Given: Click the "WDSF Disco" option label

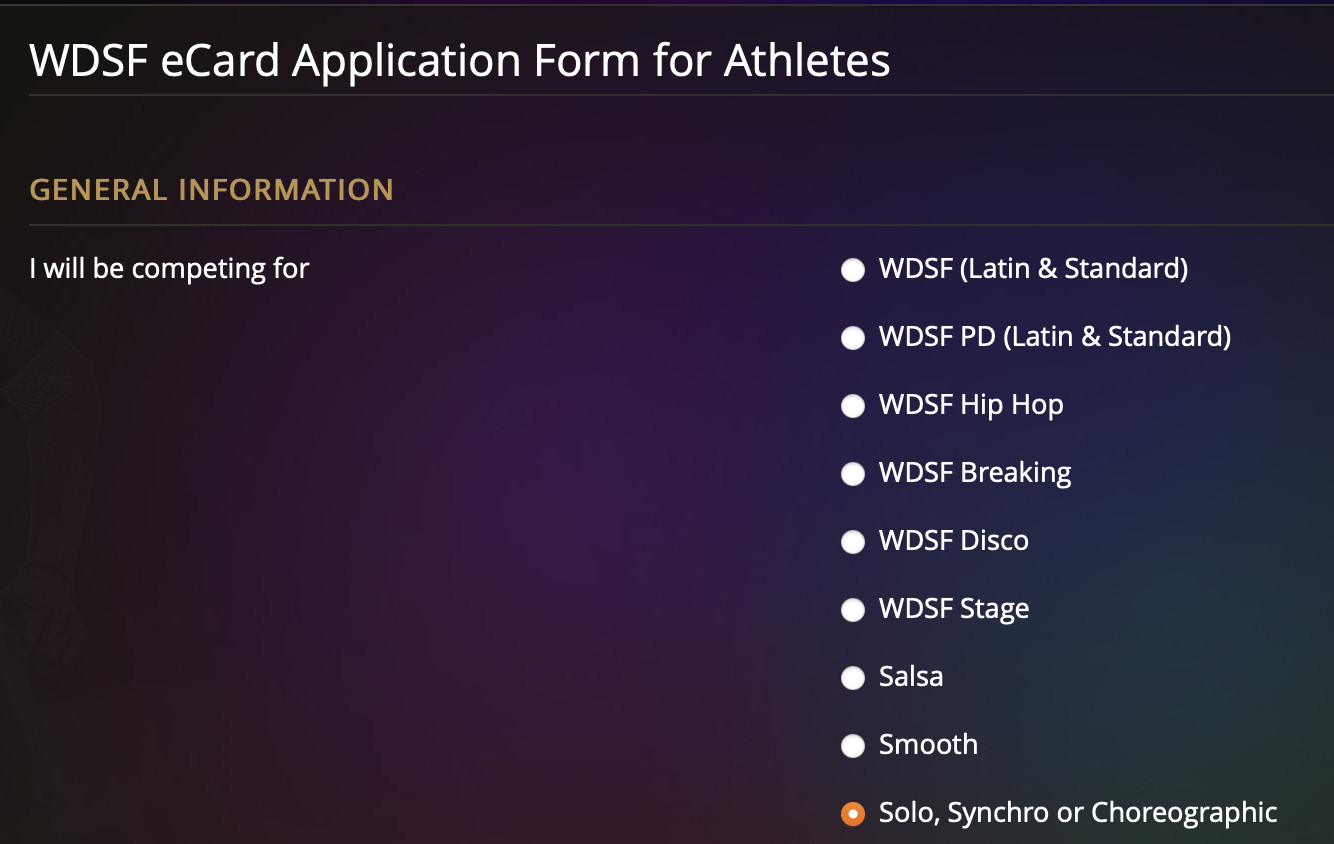Looking at the screenshot, I should pos(953,541).
